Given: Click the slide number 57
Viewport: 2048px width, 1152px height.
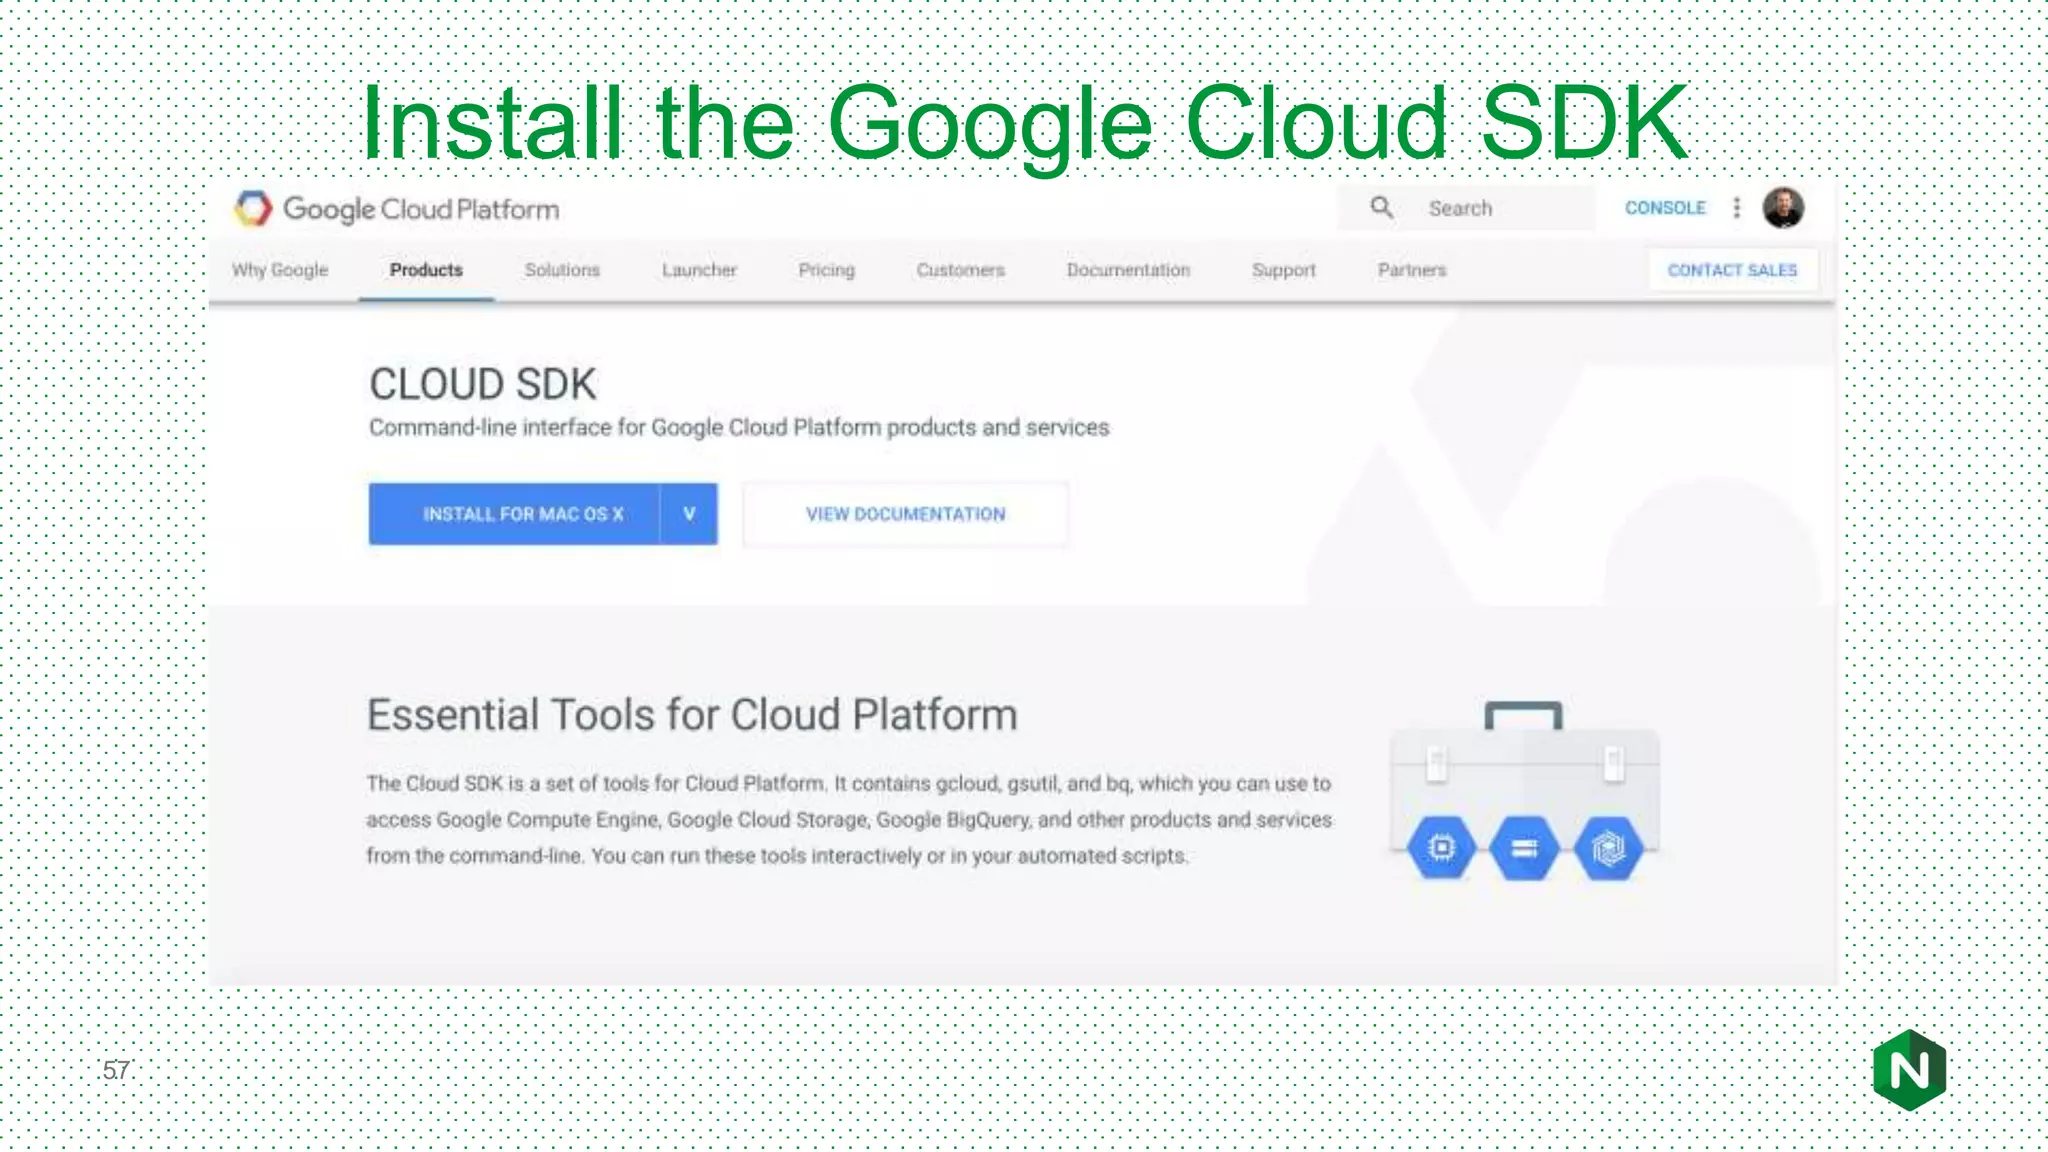Looking at the screenshot, I should click(x=116, y=1070).
